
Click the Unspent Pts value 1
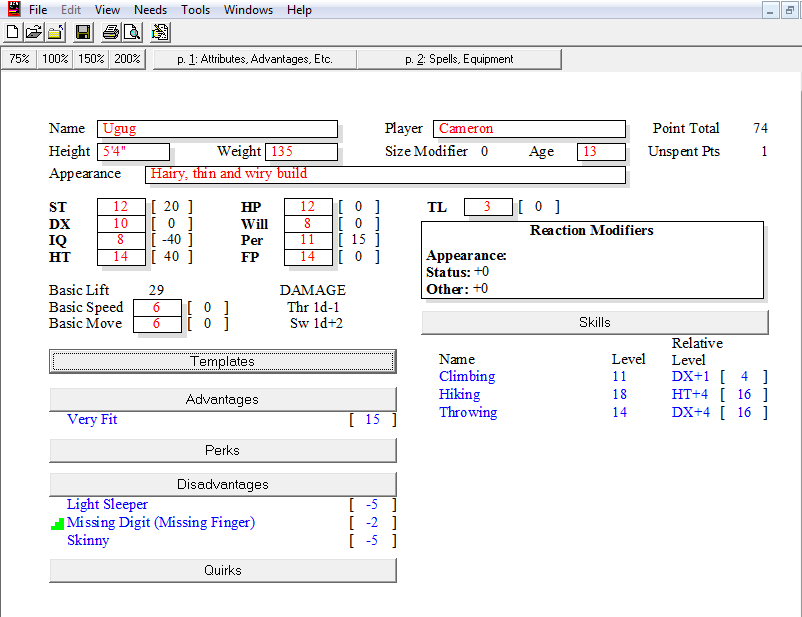[764, 151]
